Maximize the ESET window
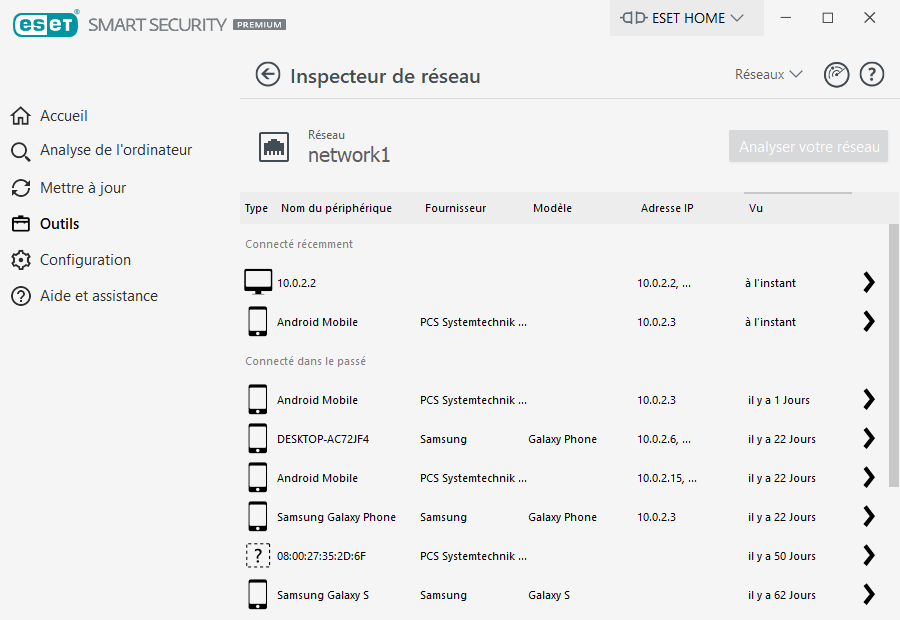Image resolution: width=900 pixels, height=620 pixels. coord(828,18)
